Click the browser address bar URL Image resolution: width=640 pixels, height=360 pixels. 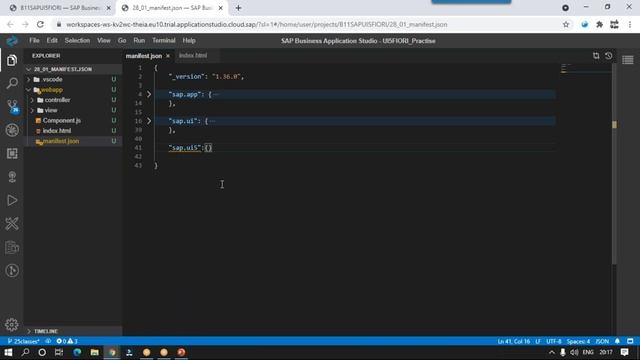pyautogui.click(x=257, y=24)
